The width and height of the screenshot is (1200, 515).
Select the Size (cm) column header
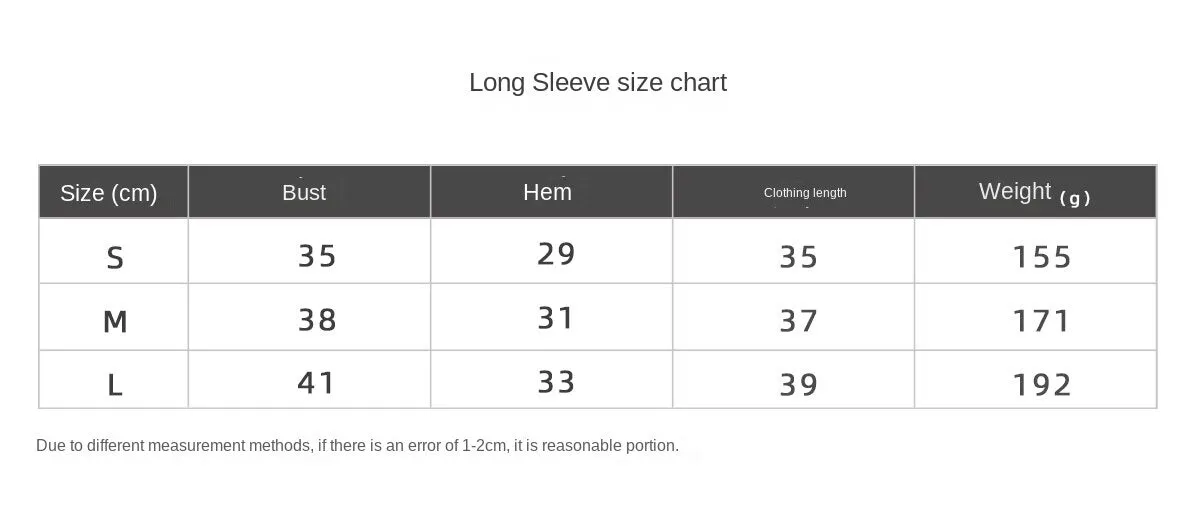(109, 193)
